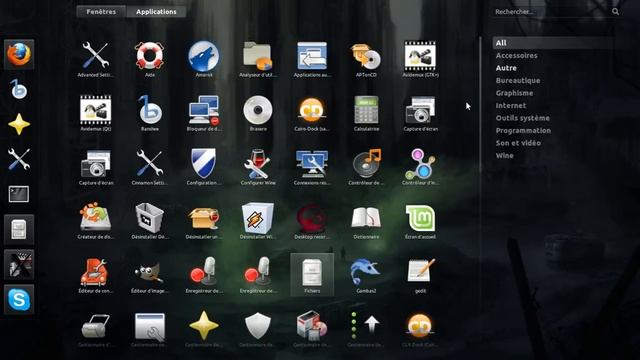Open Désinstaller Wi... Winamp bin icon
This screenshot has height=360, width=640.
pos(258,221)
